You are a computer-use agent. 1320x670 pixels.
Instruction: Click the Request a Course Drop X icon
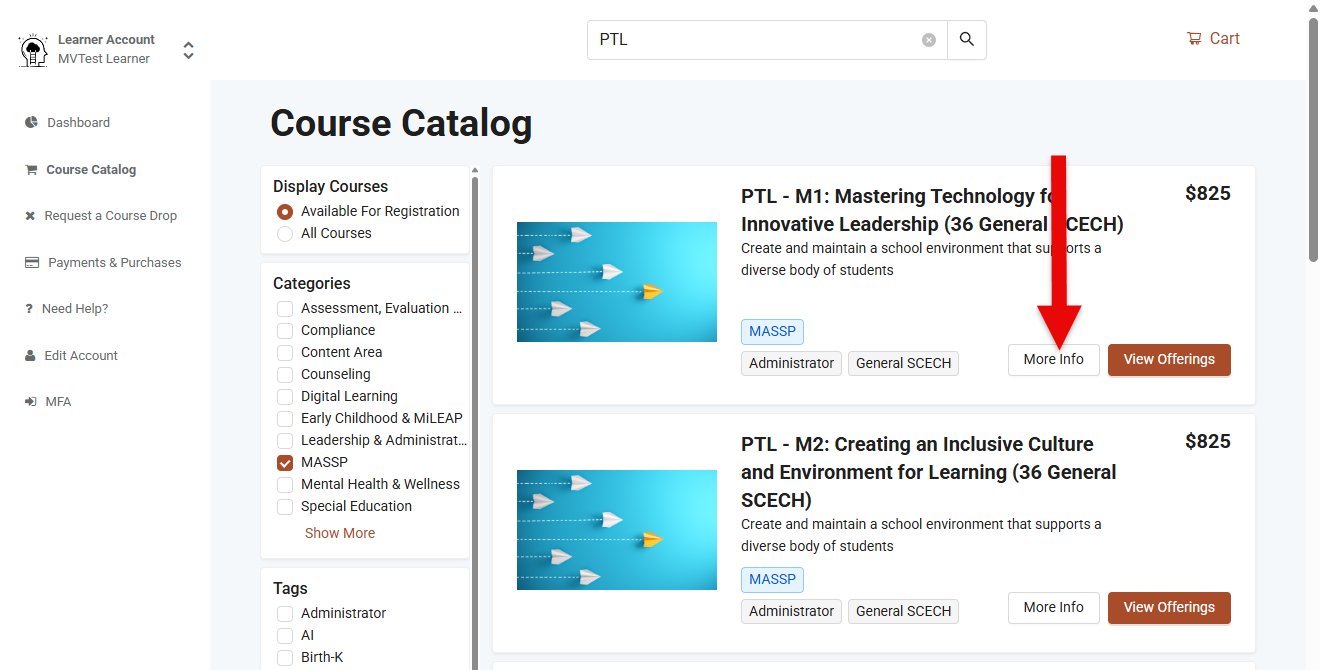point(30,216)
